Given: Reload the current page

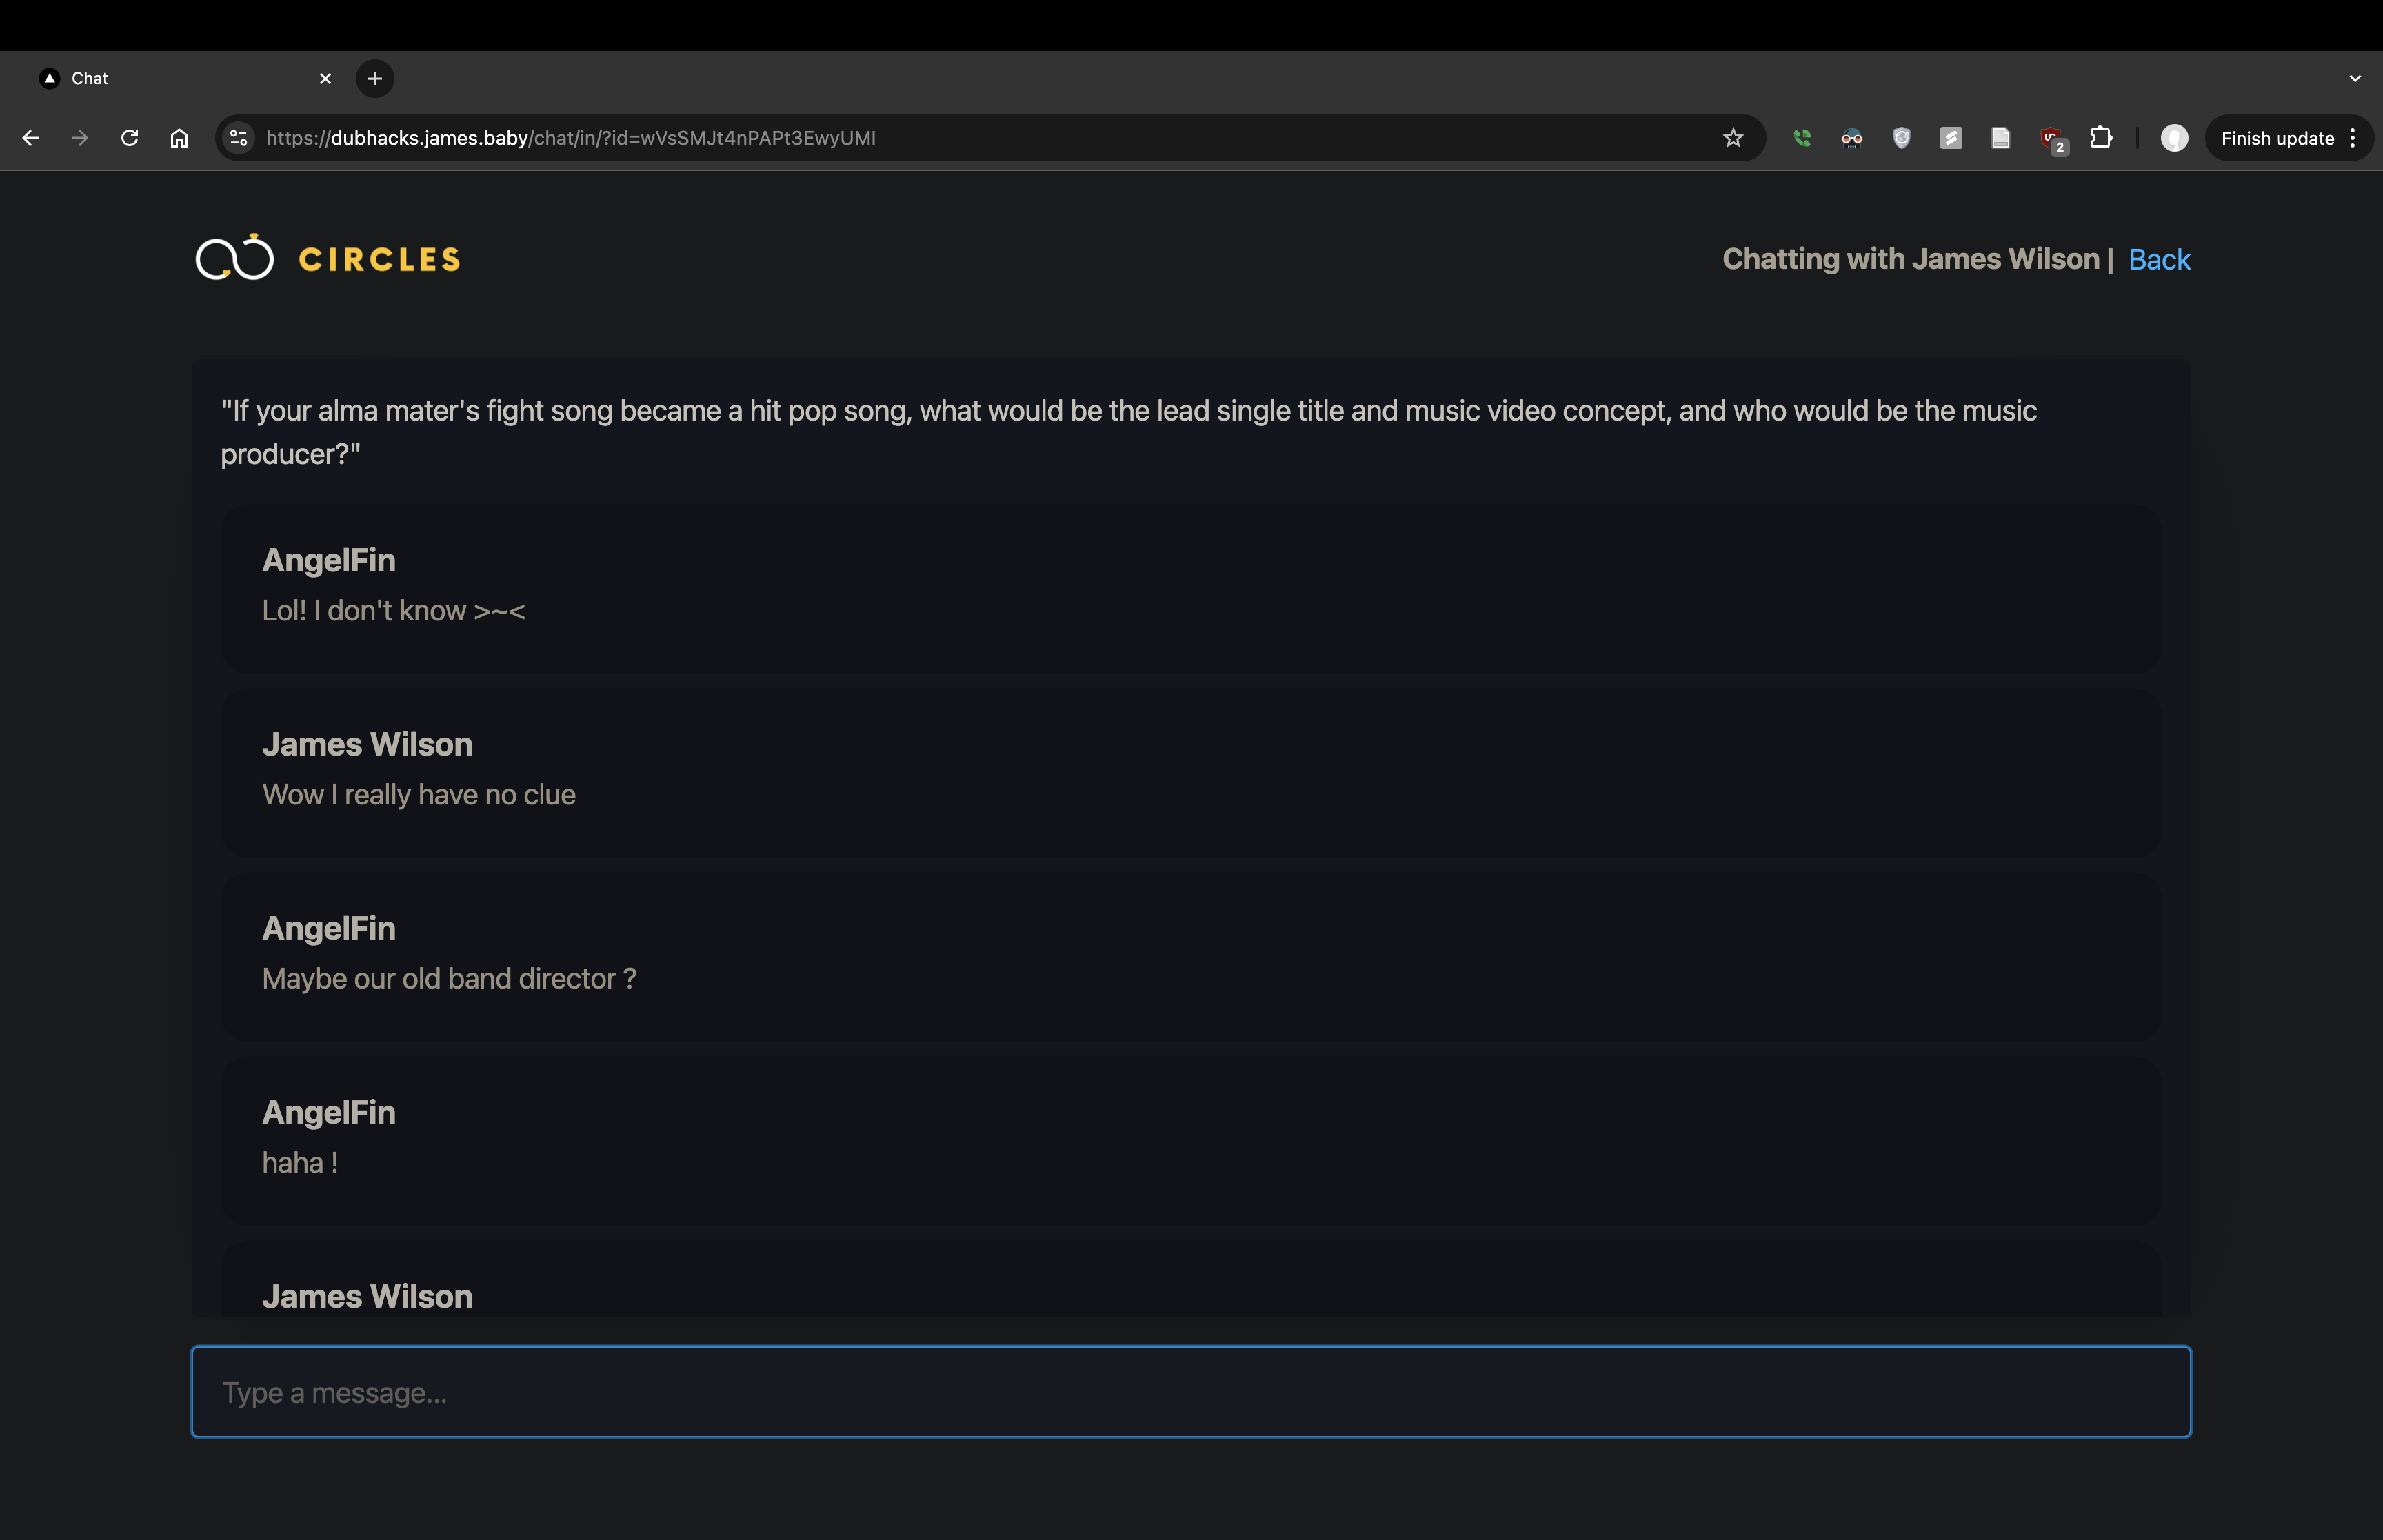Looking at the screenshot, I should click(x=129, y=138).
